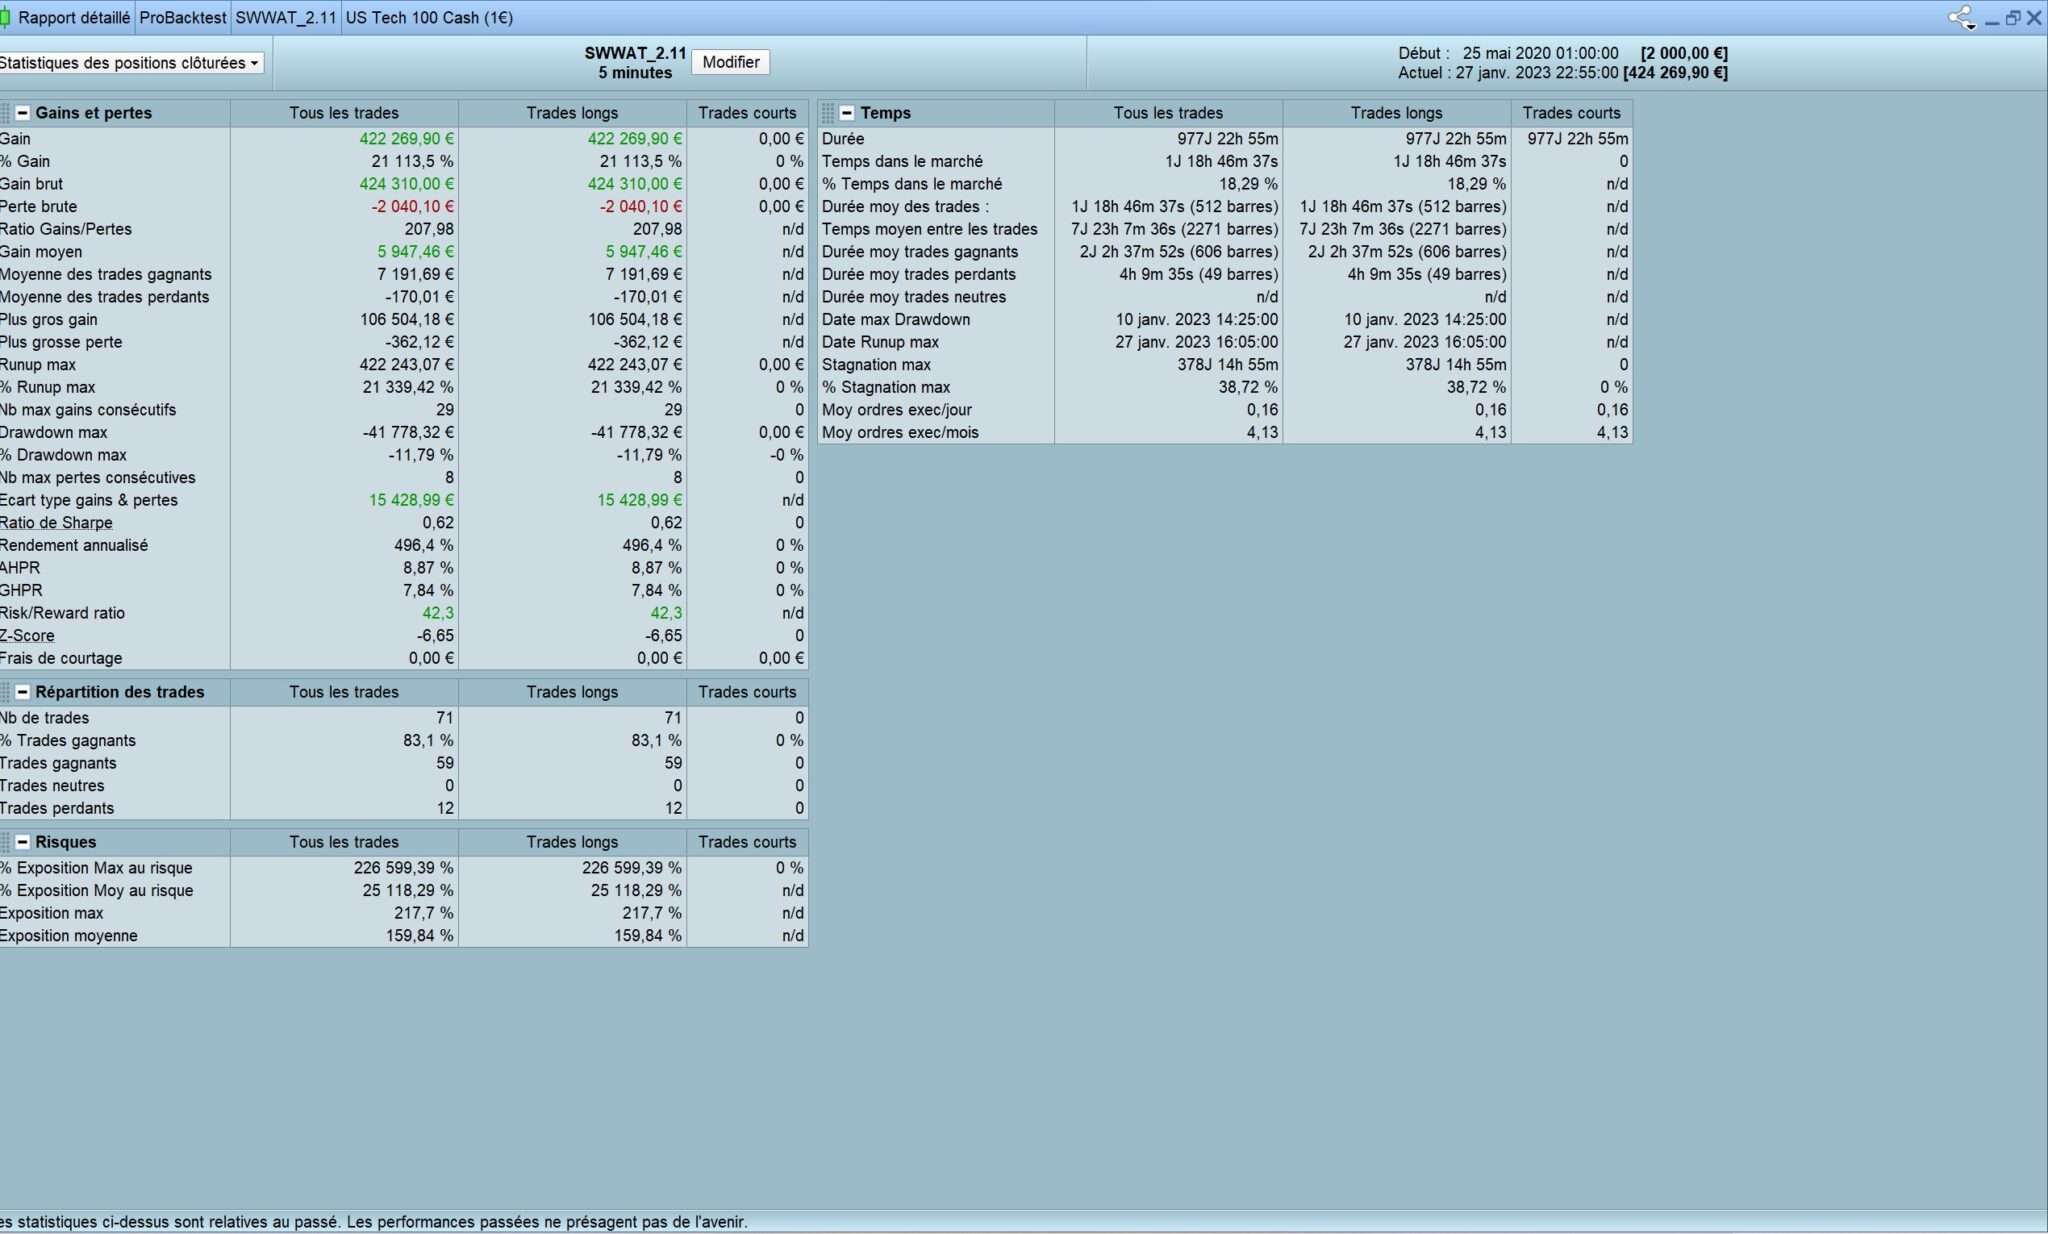Collapse the Temps section
This screenshot has height=1234, width=2048.
click(847, 113)
